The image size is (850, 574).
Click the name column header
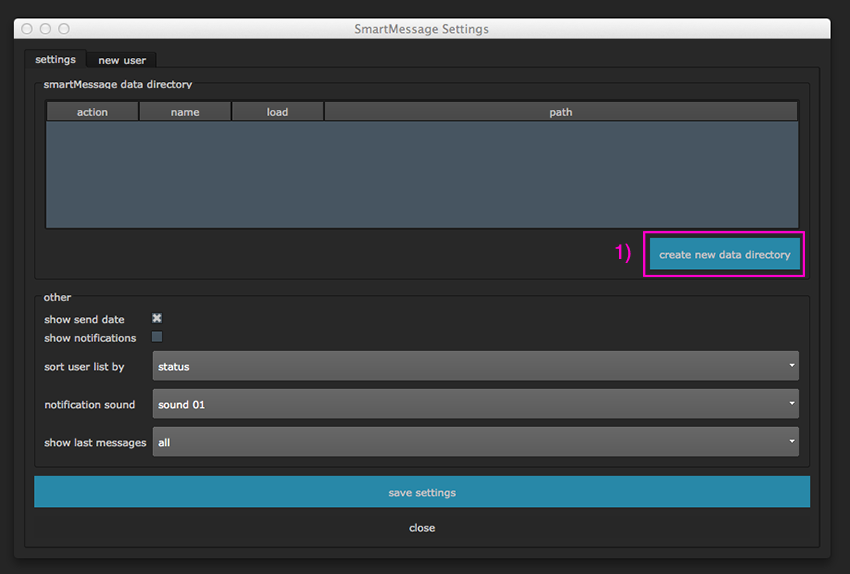185,112
